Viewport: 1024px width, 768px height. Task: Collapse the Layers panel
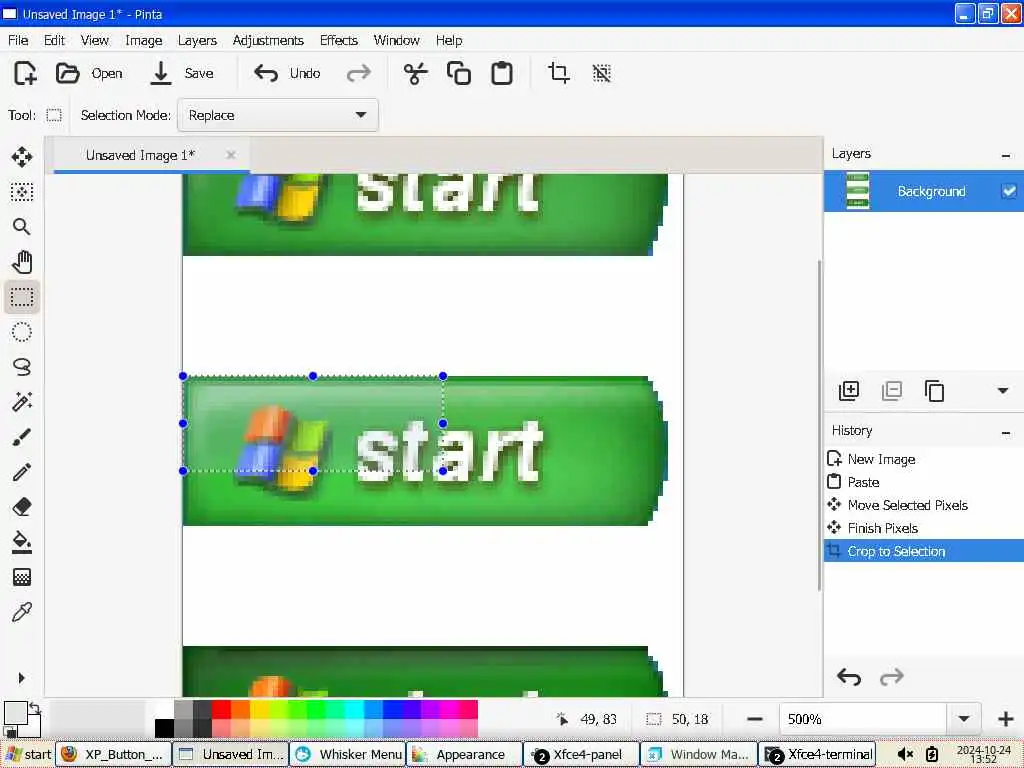tap(1006, 156)
